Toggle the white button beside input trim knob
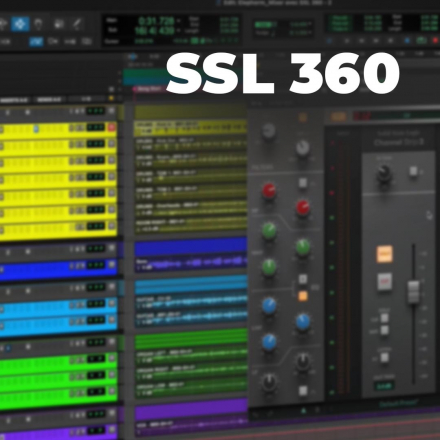The image size is (440, 440). (x=413, y=171)
